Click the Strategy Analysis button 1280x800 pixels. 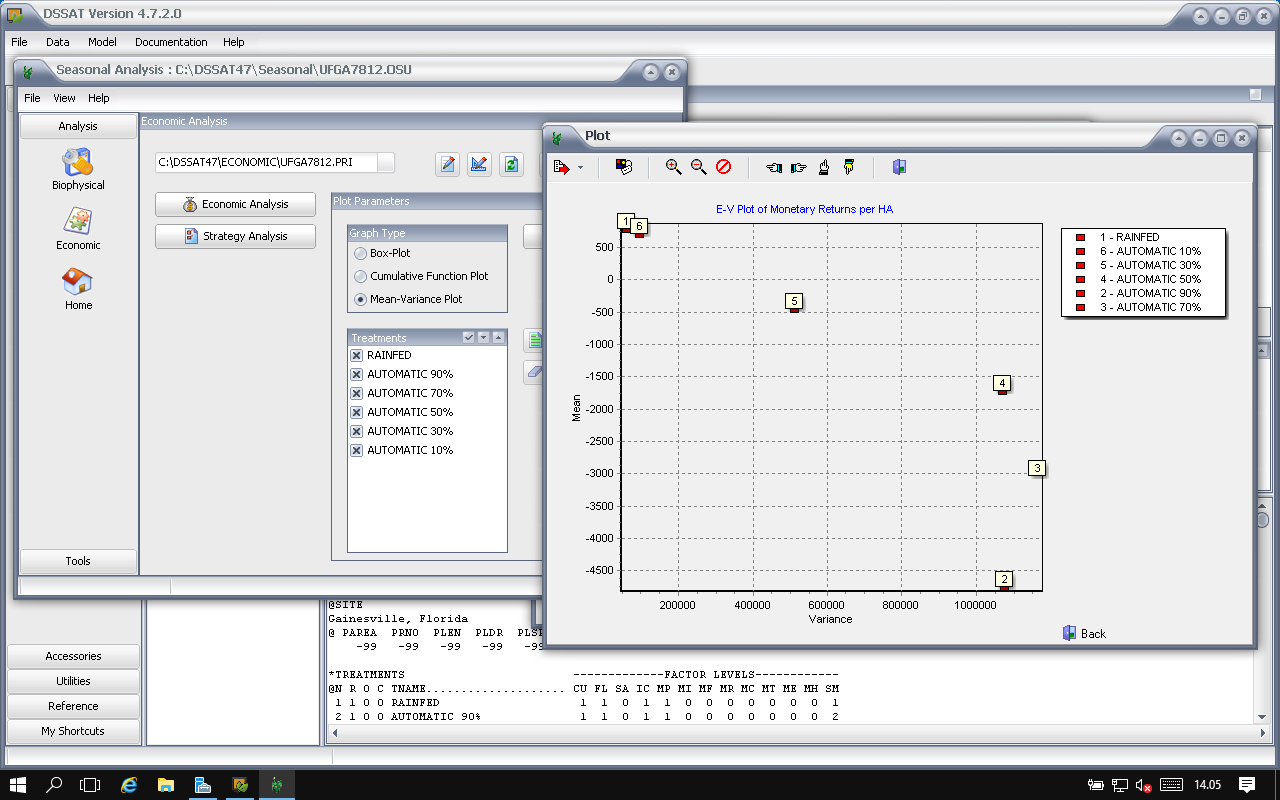click(235, 237)
